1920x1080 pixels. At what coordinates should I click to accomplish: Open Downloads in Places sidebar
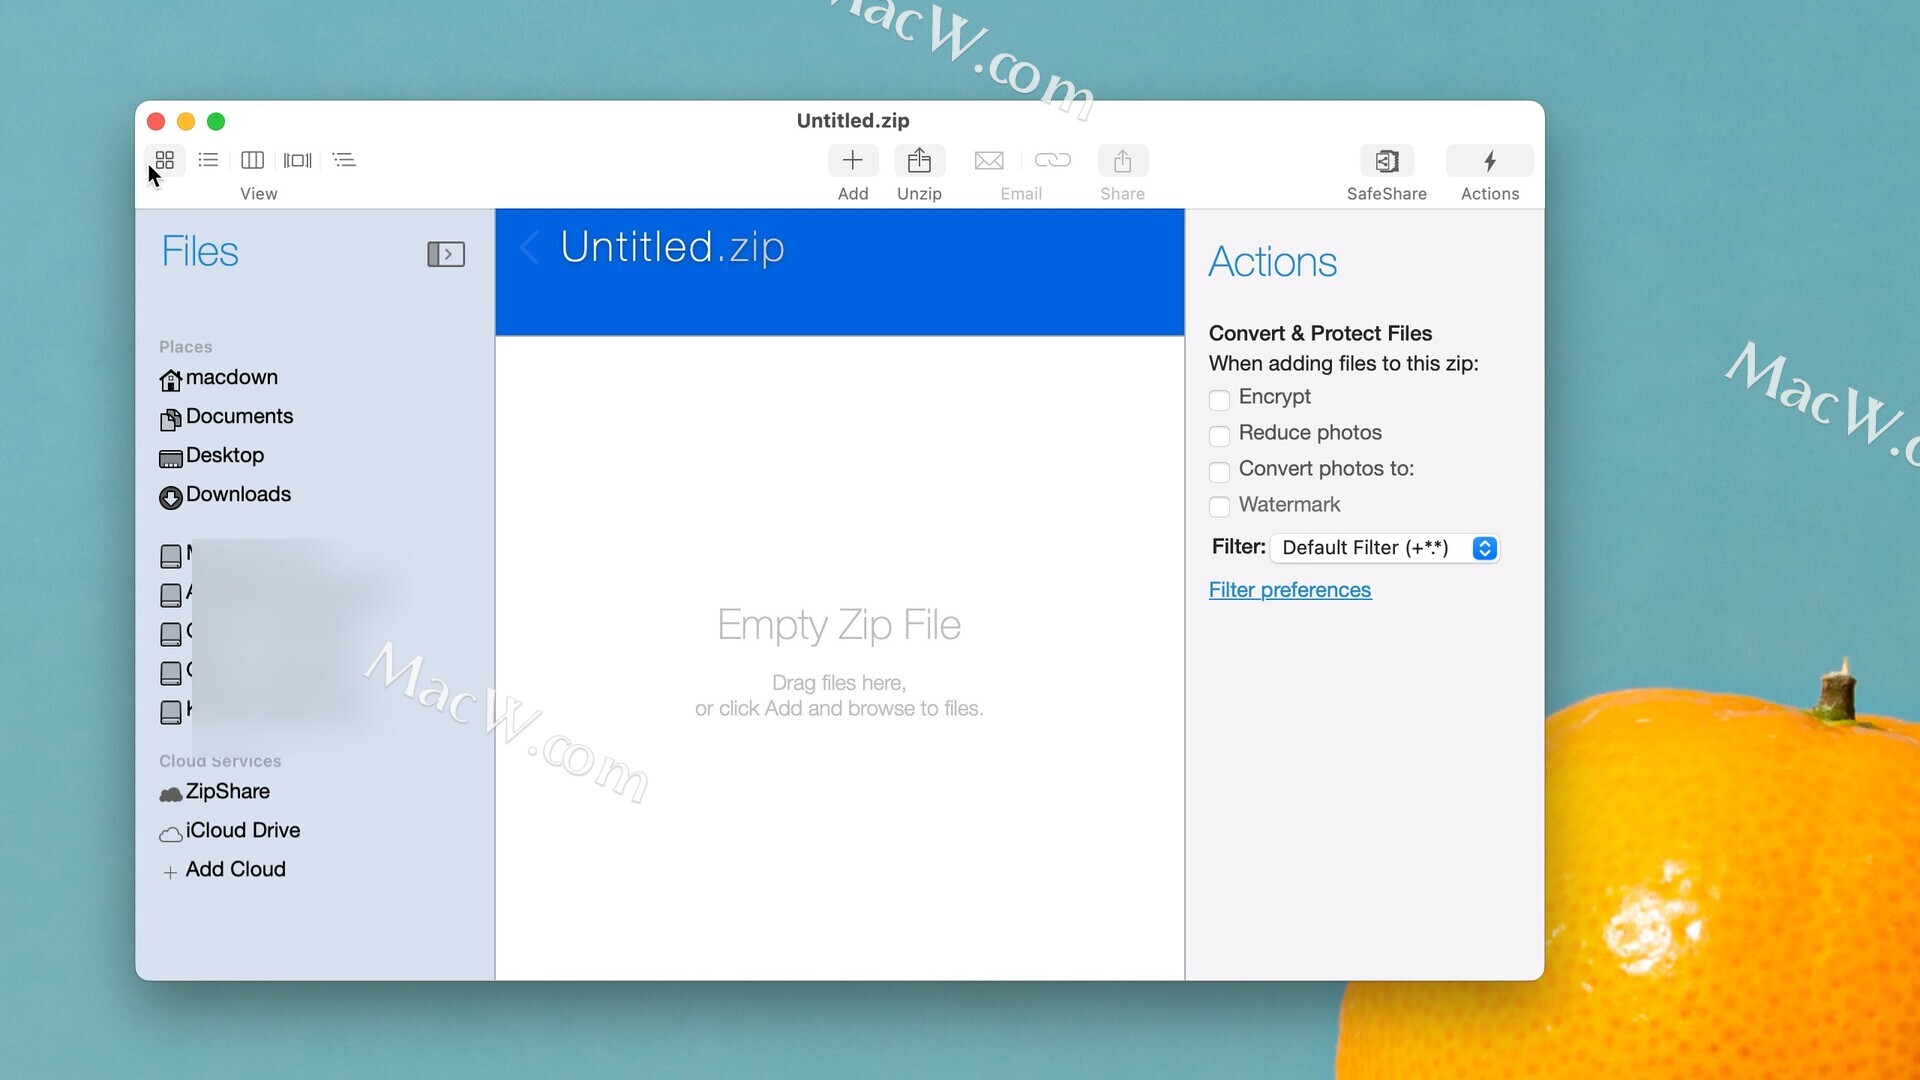tap(238, 495)
